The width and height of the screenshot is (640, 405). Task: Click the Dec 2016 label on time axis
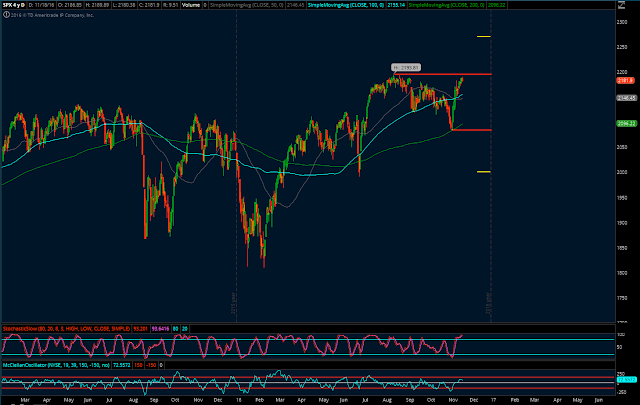[x=473, y=400]
